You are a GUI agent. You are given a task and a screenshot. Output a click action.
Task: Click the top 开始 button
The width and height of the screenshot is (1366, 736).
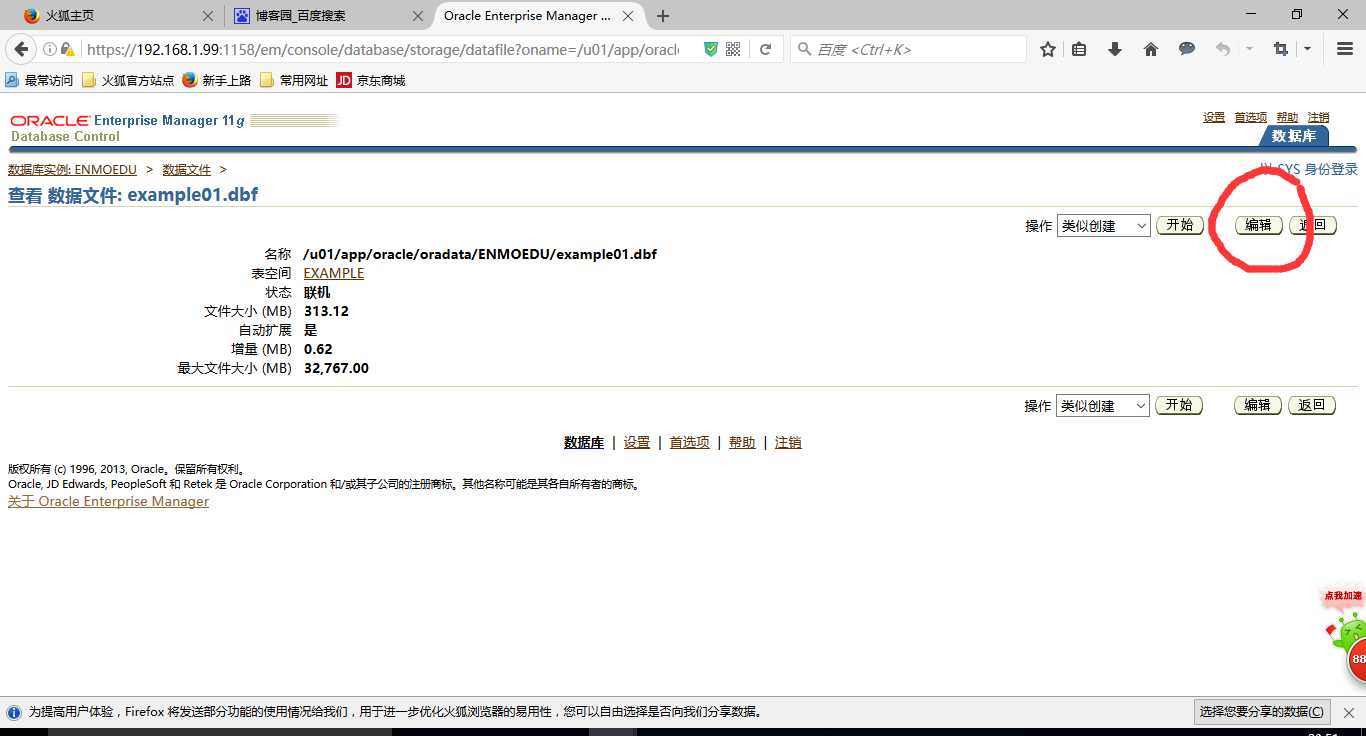pos(1180,225)
